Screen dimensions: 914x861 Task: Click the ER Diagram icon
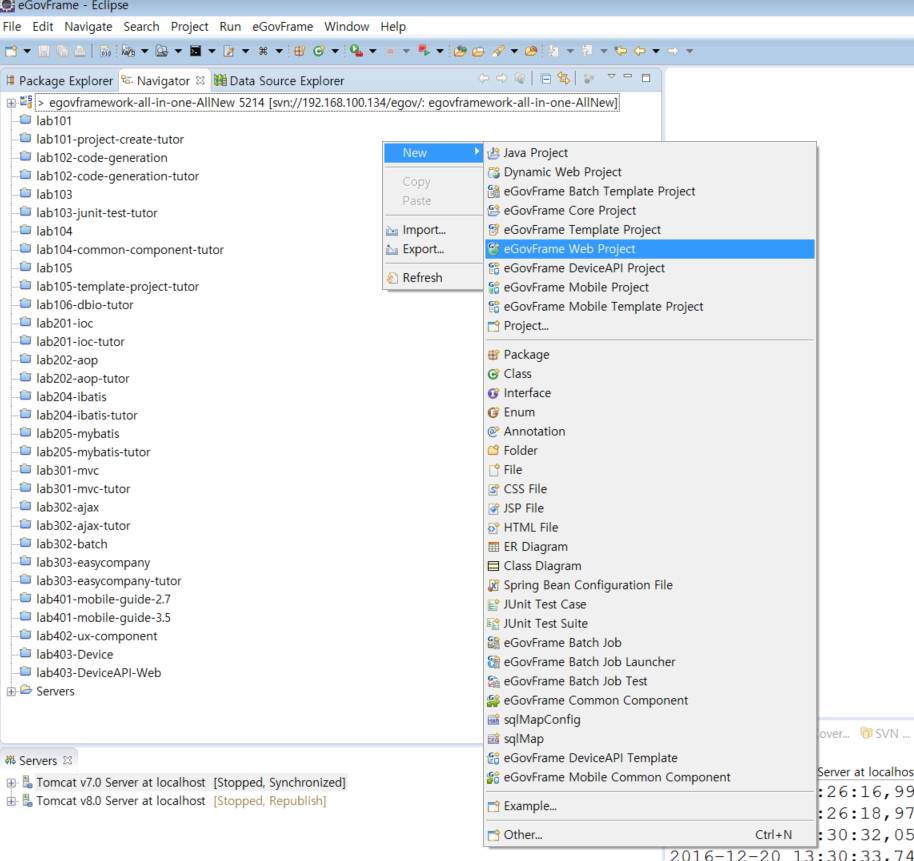[x=493, y=547]
